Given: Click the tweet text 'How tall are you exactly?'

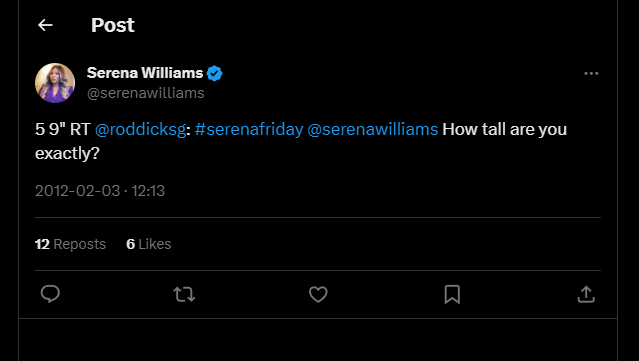Looking at the screenshot, I should [301, 141].
